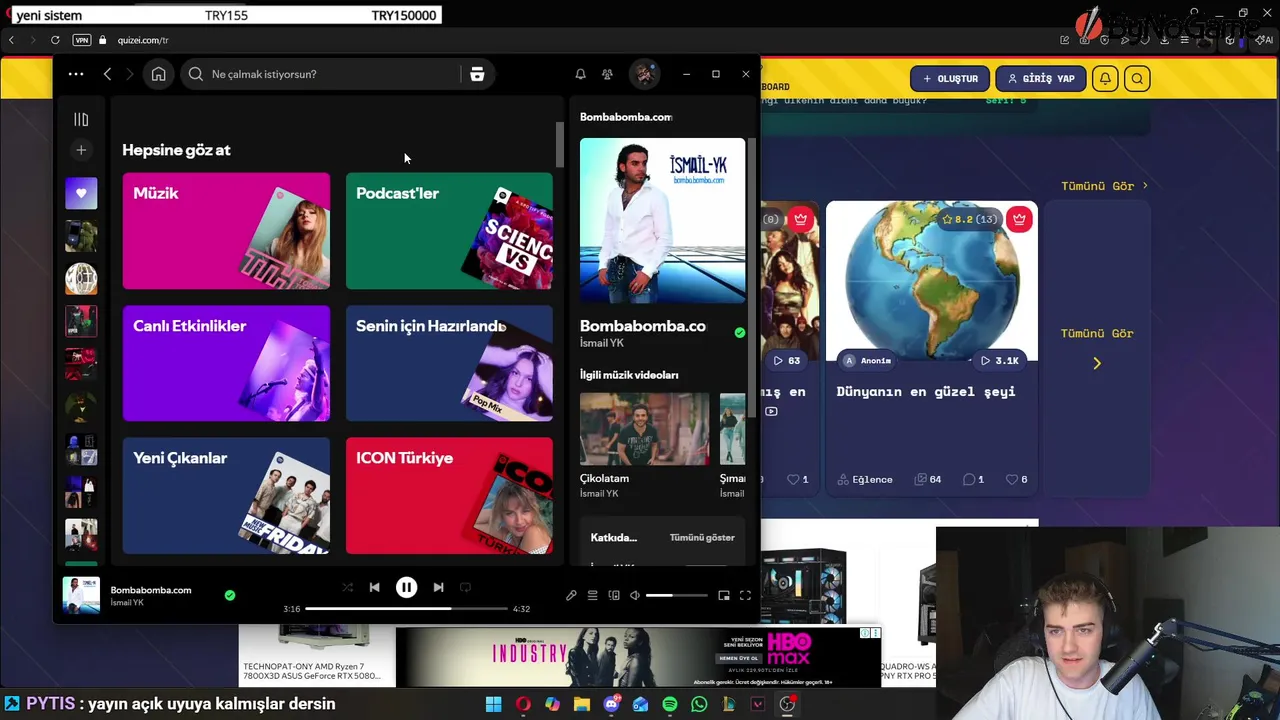Click the Eğlence category tag
1280x720 pixels.
[865, 480]
